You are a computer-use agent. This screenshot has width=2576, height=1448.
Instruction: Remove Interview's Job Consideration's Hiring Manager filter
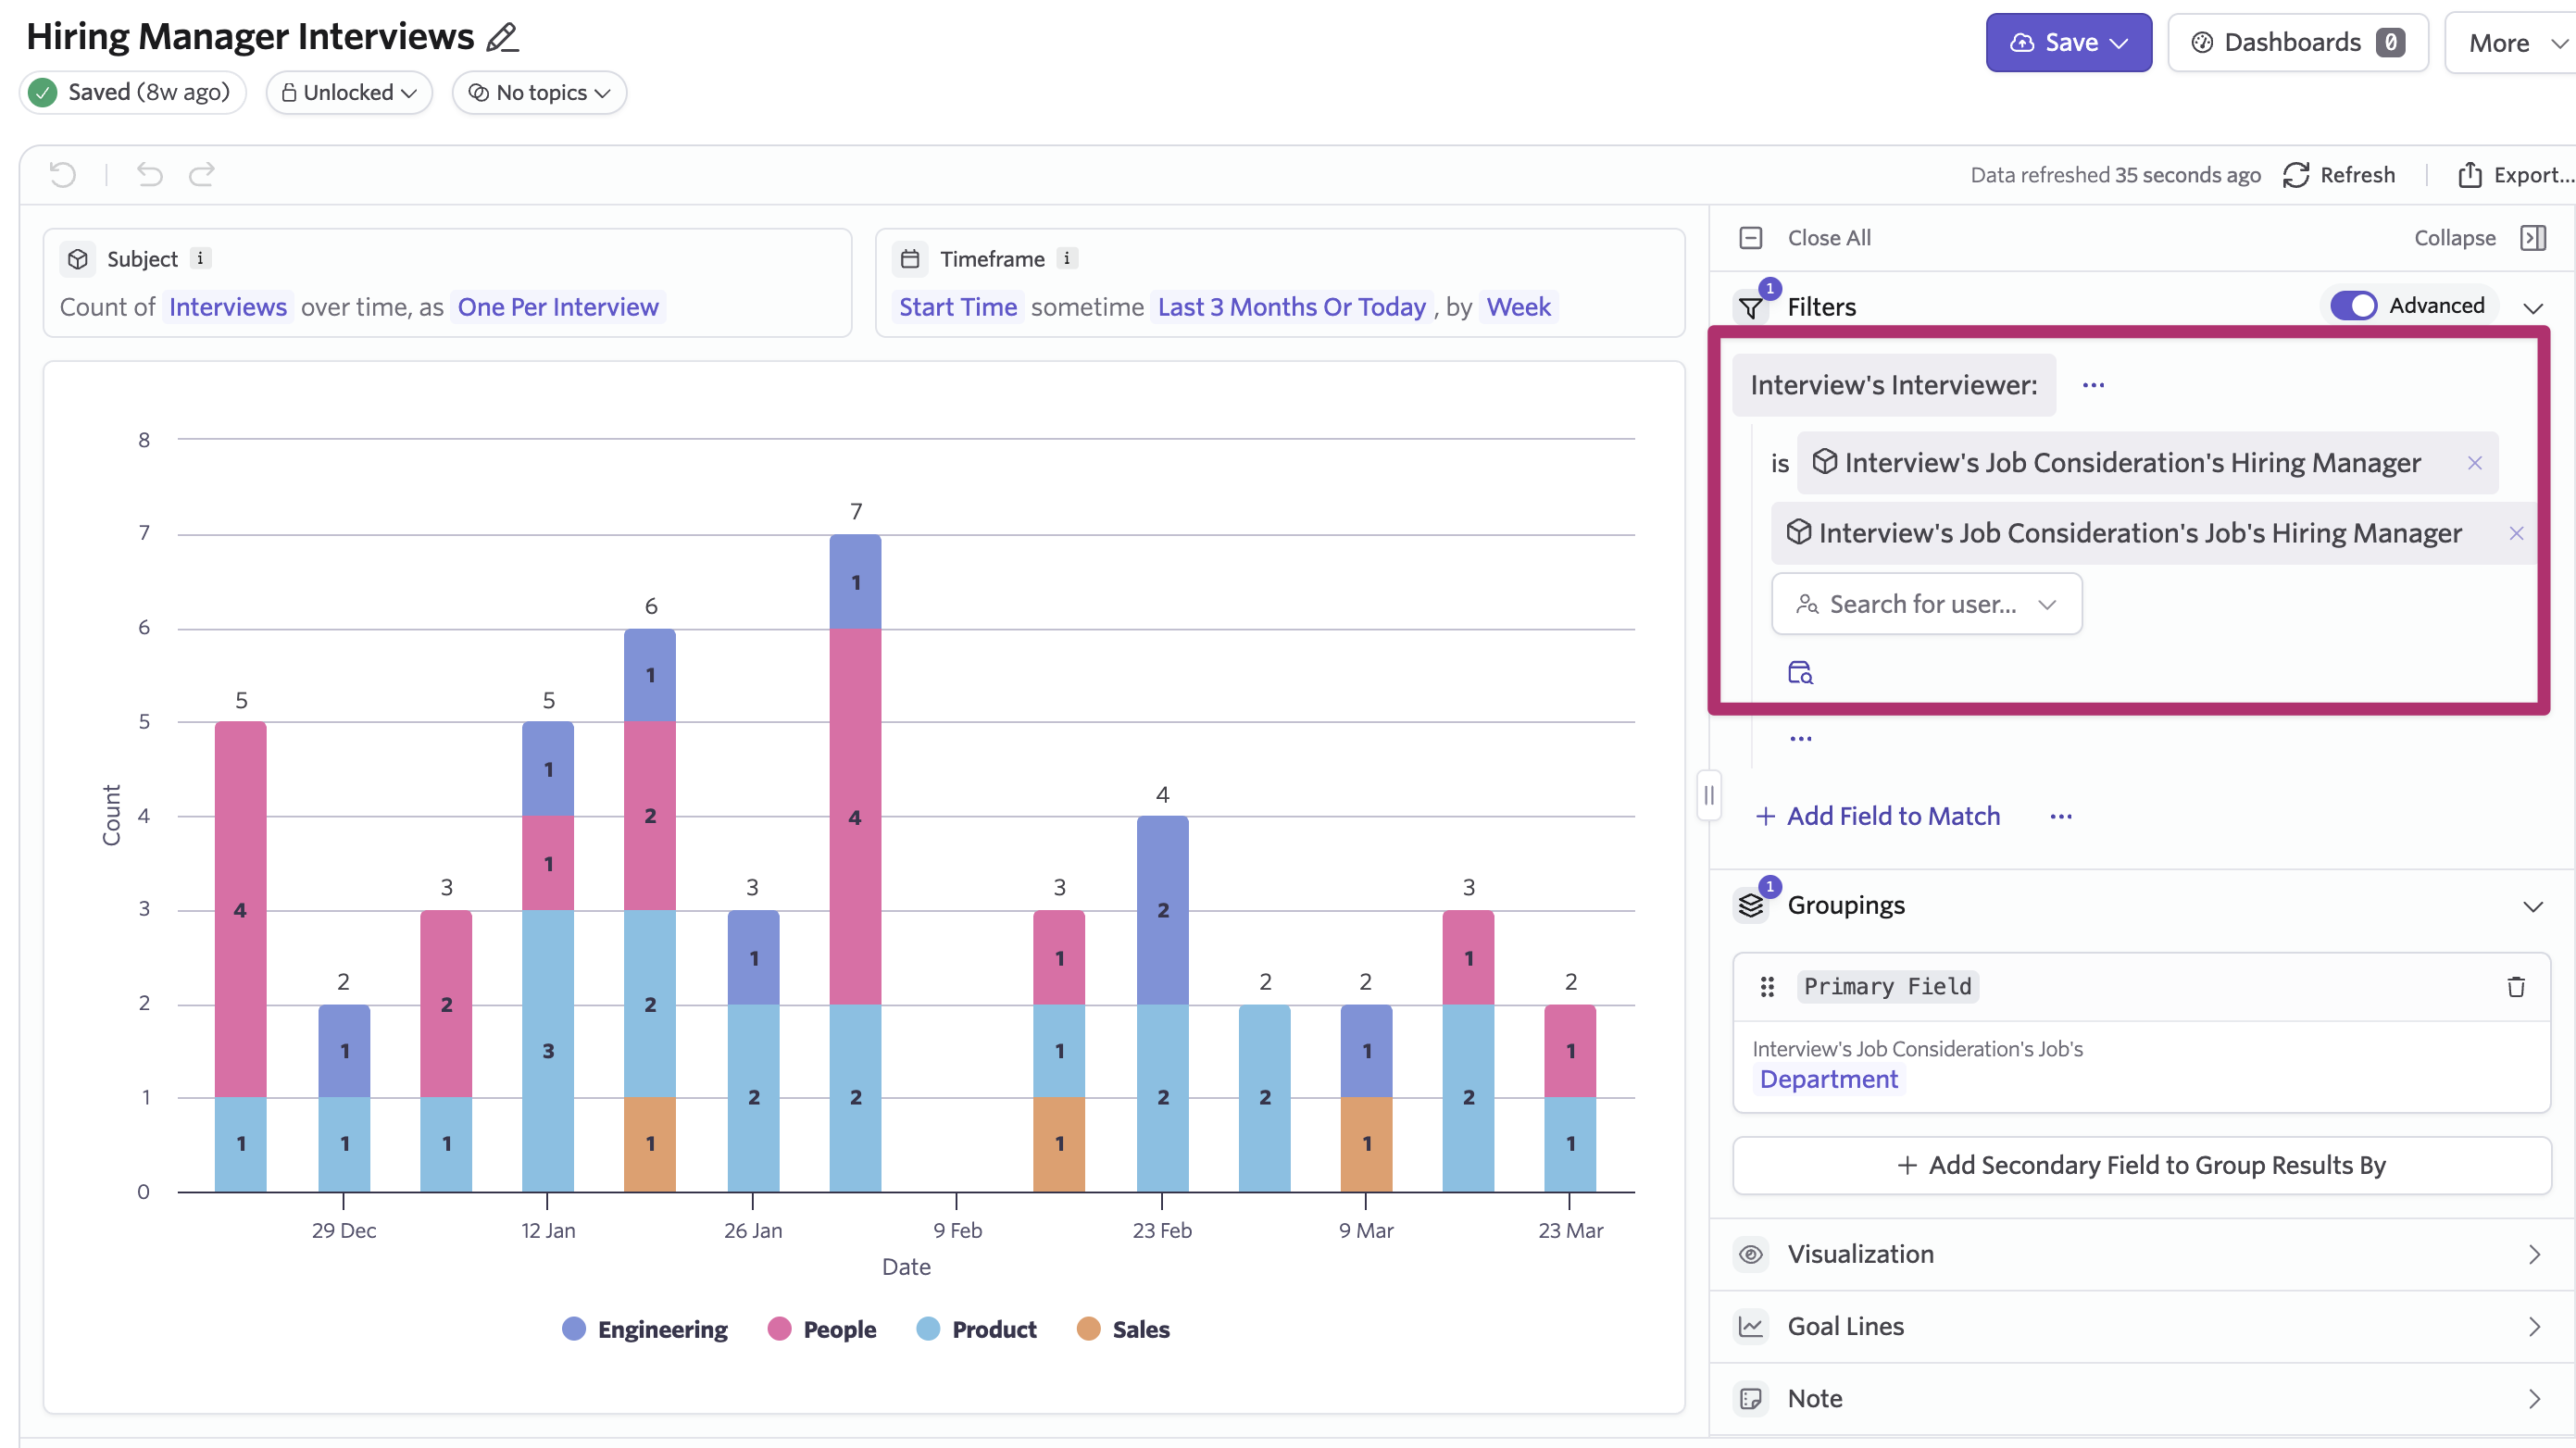[2474, 463]
